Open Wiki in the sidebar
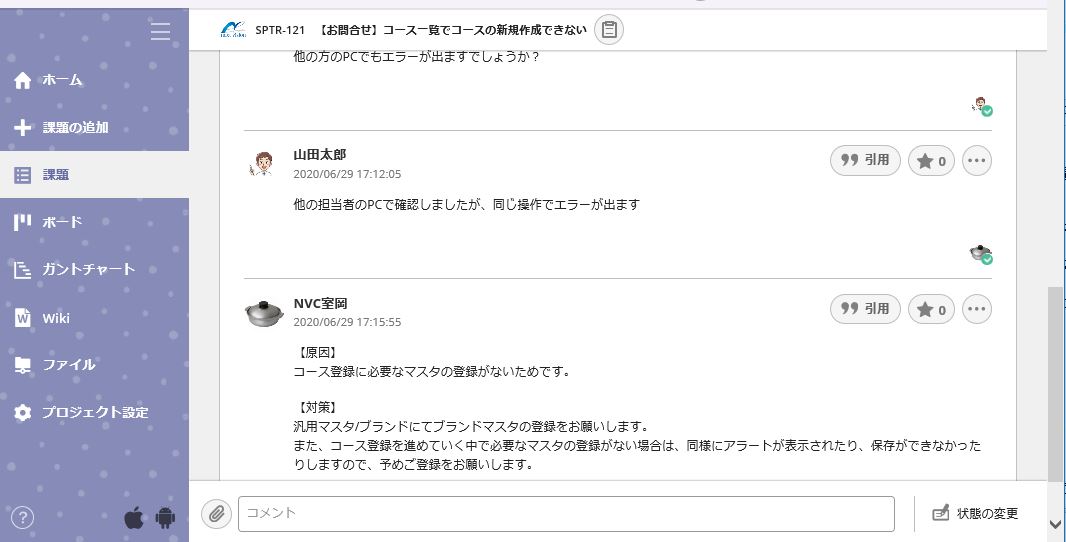This screenshot has width=1066, height=542. (94, 318)
